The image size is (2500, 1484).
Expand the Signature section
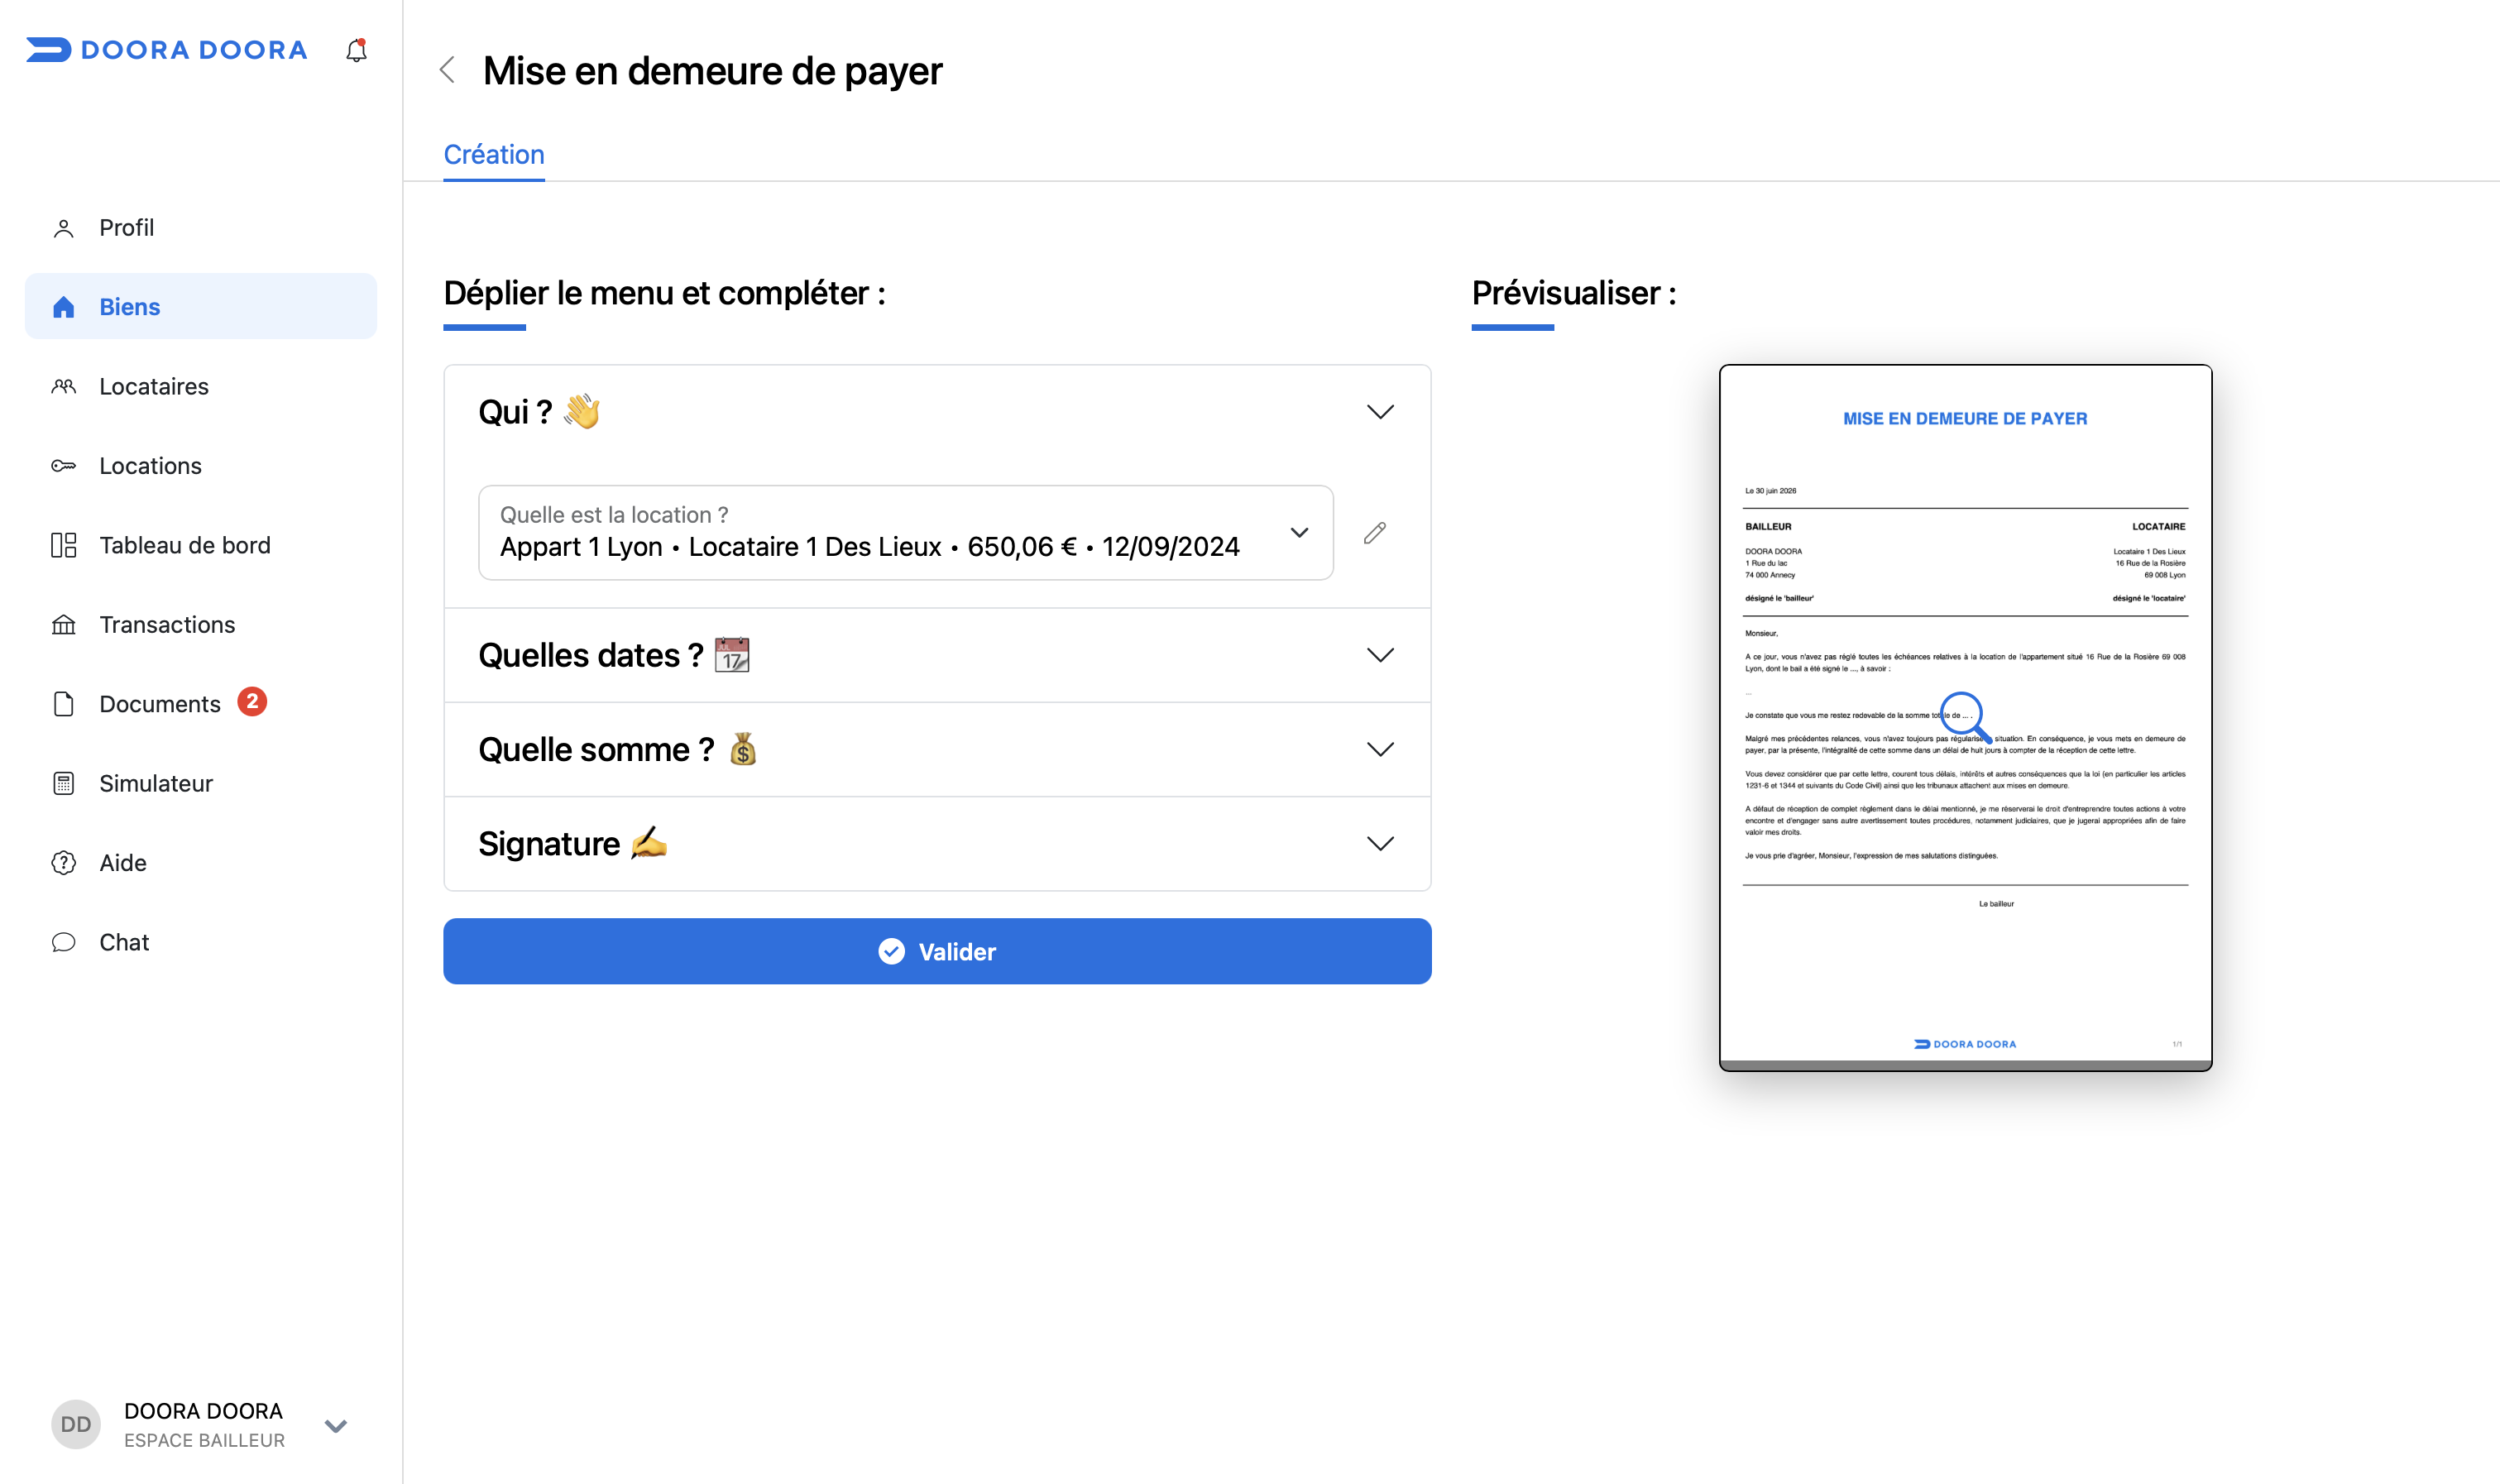click(x=937, y=844)
